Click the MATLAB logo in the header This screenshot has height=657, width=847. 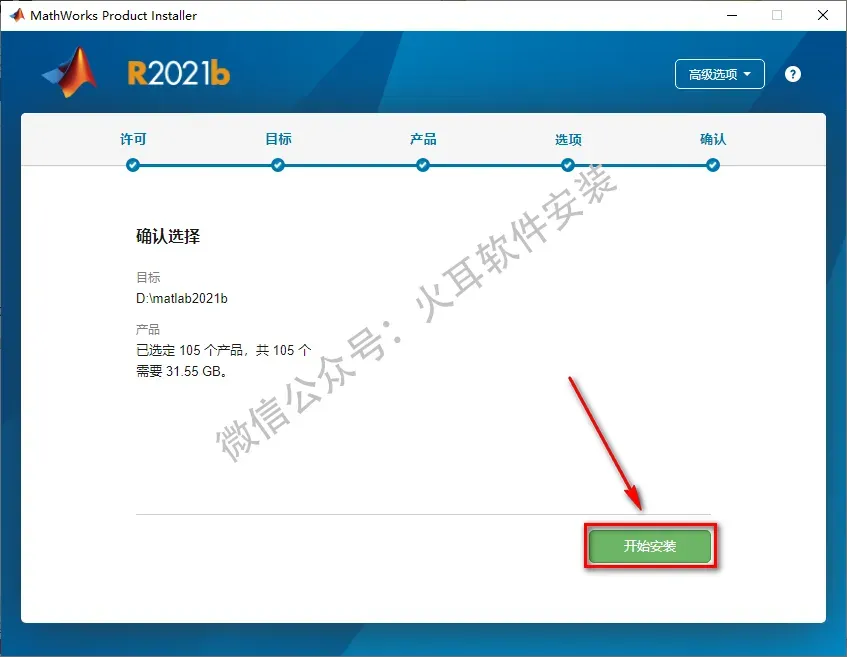[x=70, y=72]
